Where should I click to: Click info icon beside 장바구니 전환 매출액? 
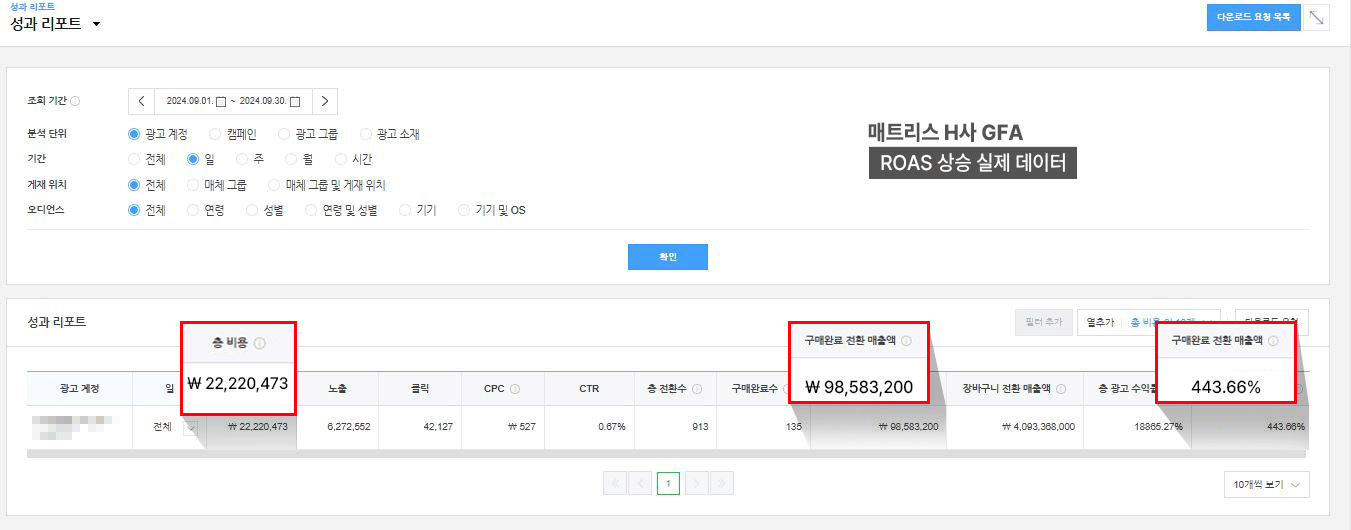point(1060,389)
